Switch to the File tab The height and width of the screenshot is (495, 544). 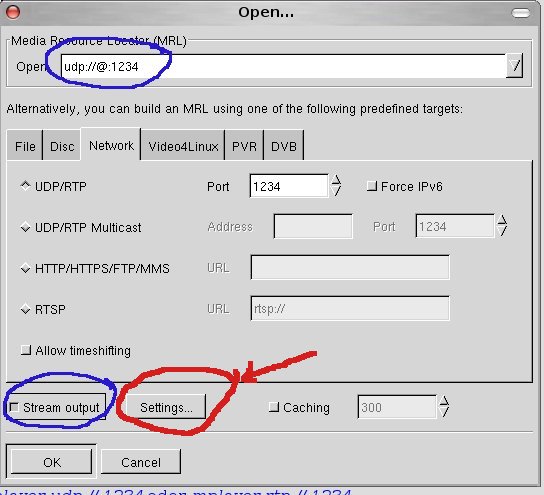coord(25,146)
